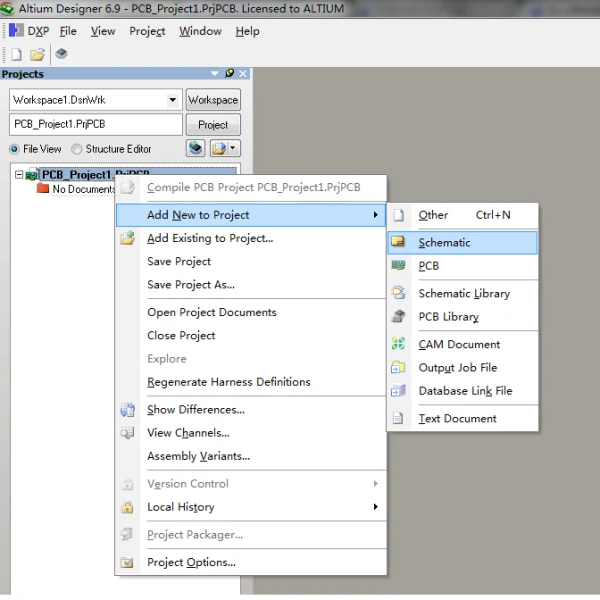Viewport: 600px width, 600px height.
Task: Open the Project menu
Action: pyautogui.click(x=147, y=31)
